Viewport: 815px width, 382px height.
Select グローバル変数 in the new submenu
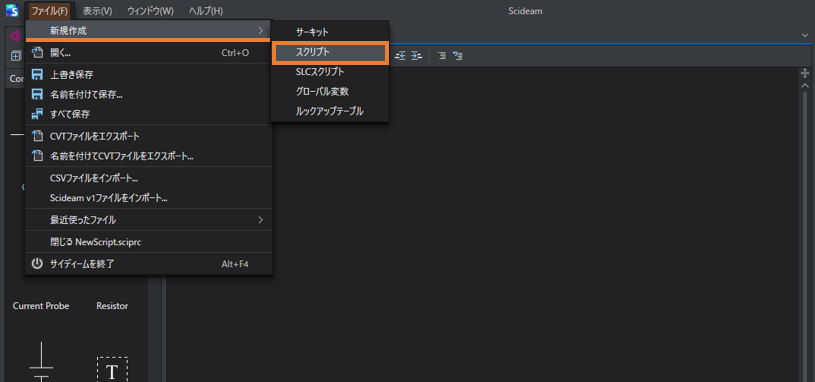click(x=330, y=91)
